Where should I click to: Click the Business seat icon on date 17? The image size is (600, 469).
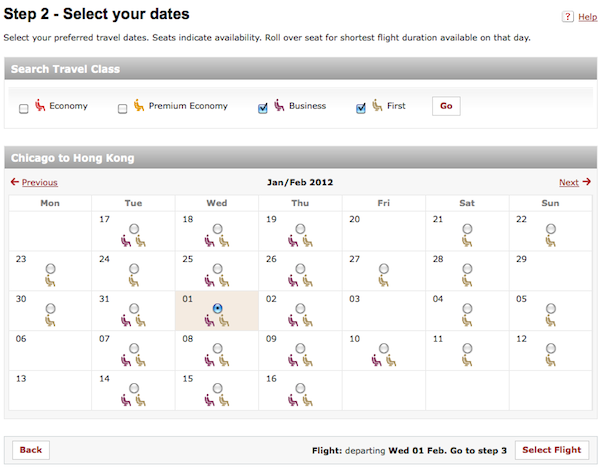tap(126, 241)
